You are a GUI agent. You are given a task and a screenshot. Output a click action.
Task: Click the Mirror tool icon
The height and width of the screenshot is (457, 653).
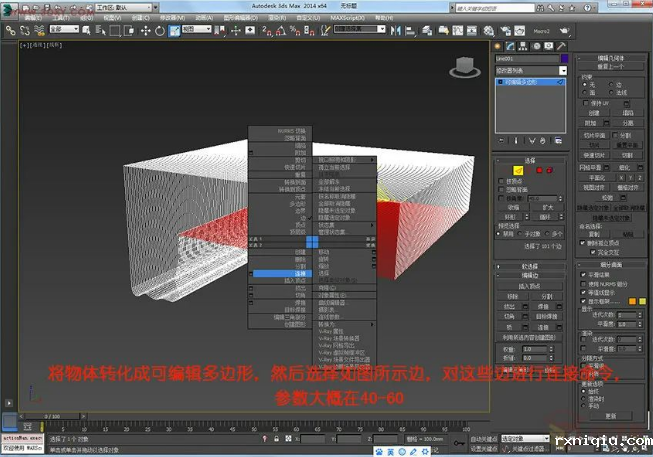coord(396,30)
